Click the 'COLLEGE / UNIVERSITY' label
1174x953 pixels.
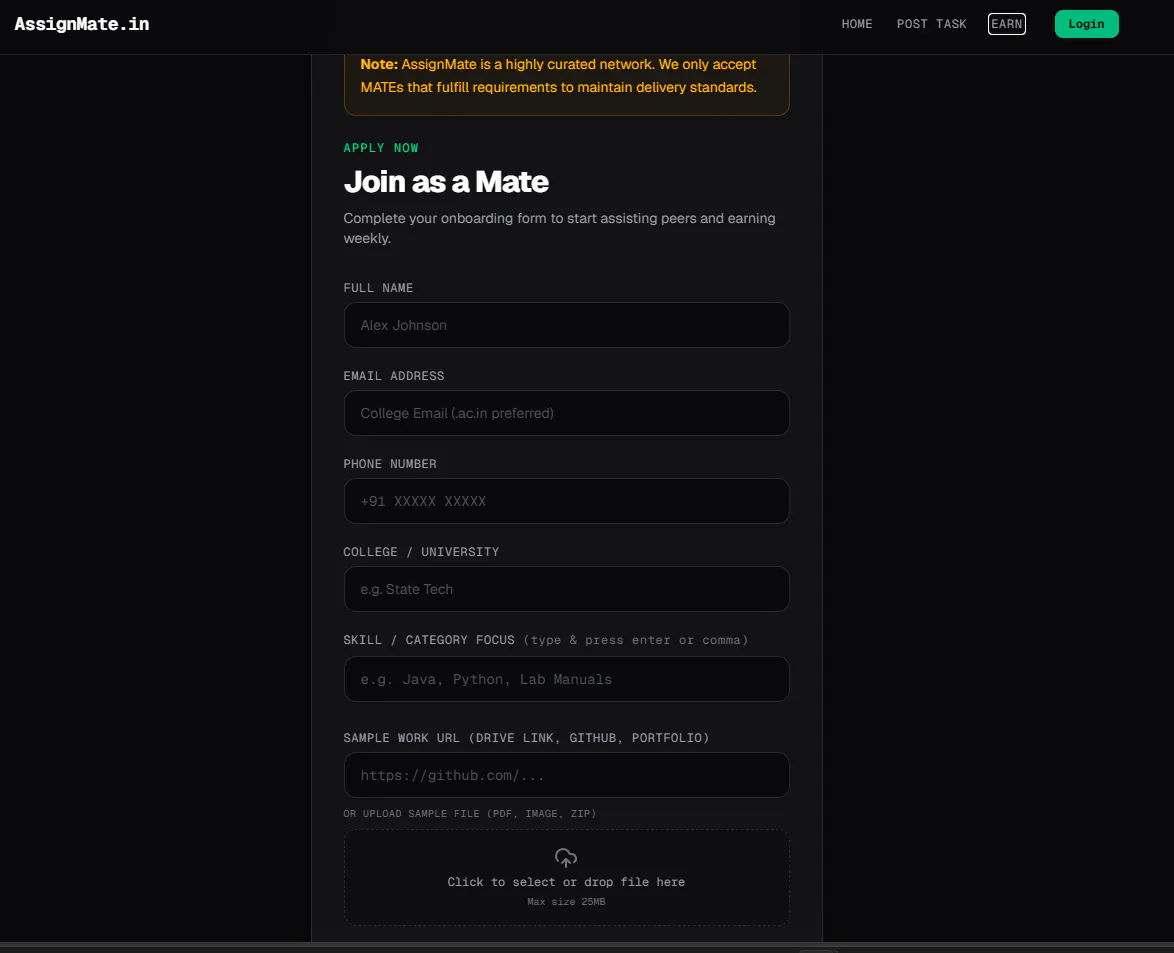pyautogui.click(x=421, y=552)
